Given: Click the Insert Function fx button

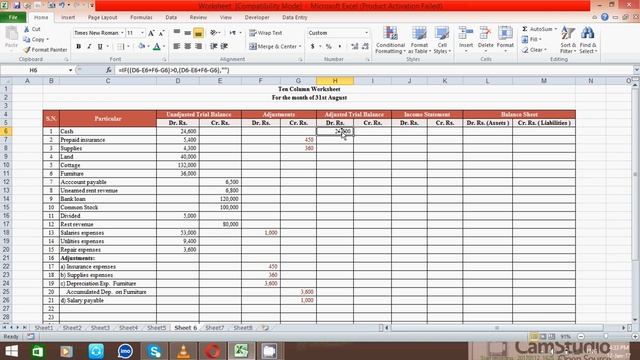Looking at the screenshot, I should pos(109,70).
